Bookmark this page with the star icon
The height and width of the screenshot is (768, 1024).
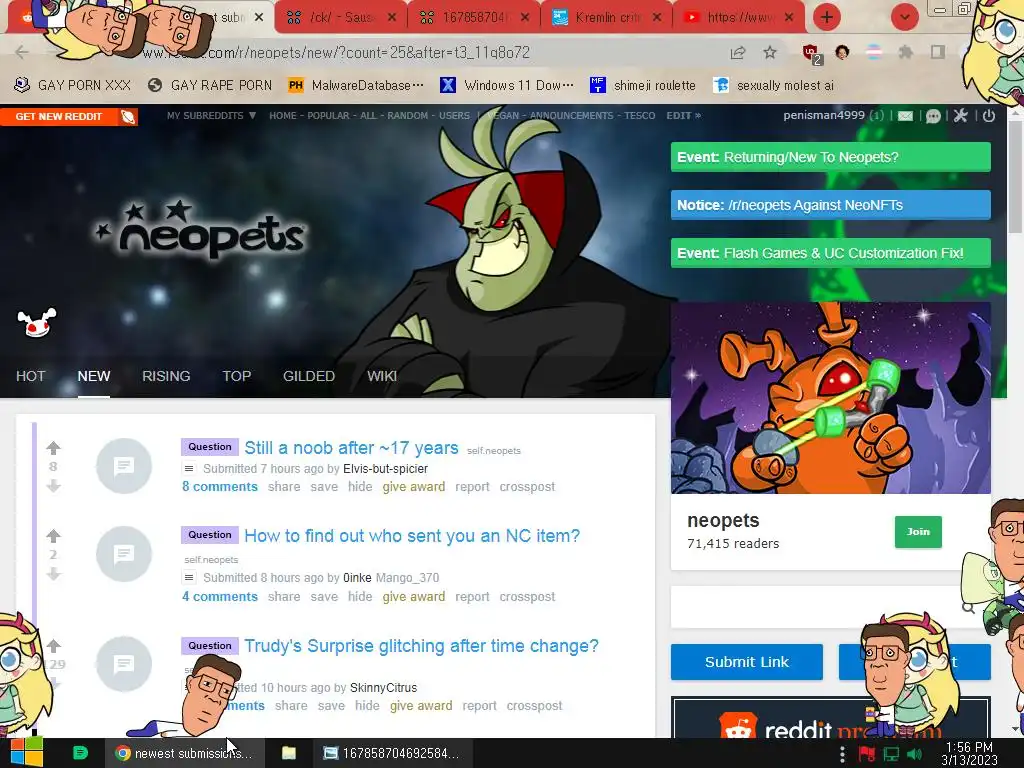(770, 52)
